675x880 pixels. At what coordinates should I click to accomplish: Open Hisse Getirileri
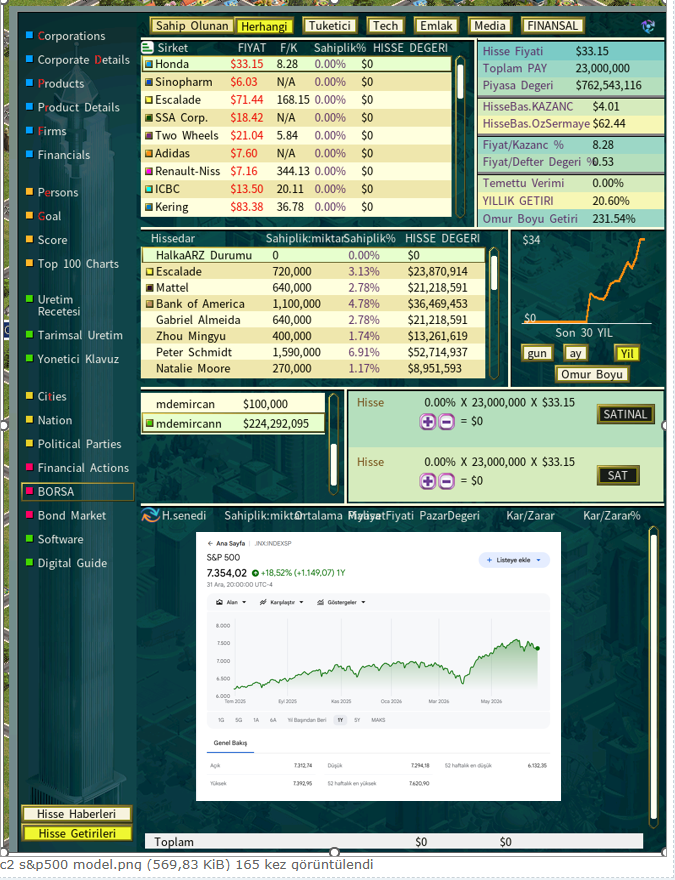click(x=76, y=833)
